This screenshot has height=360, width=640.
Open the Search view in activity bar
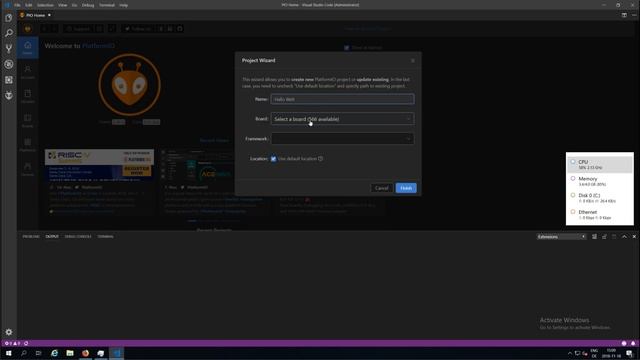point(9,33)
